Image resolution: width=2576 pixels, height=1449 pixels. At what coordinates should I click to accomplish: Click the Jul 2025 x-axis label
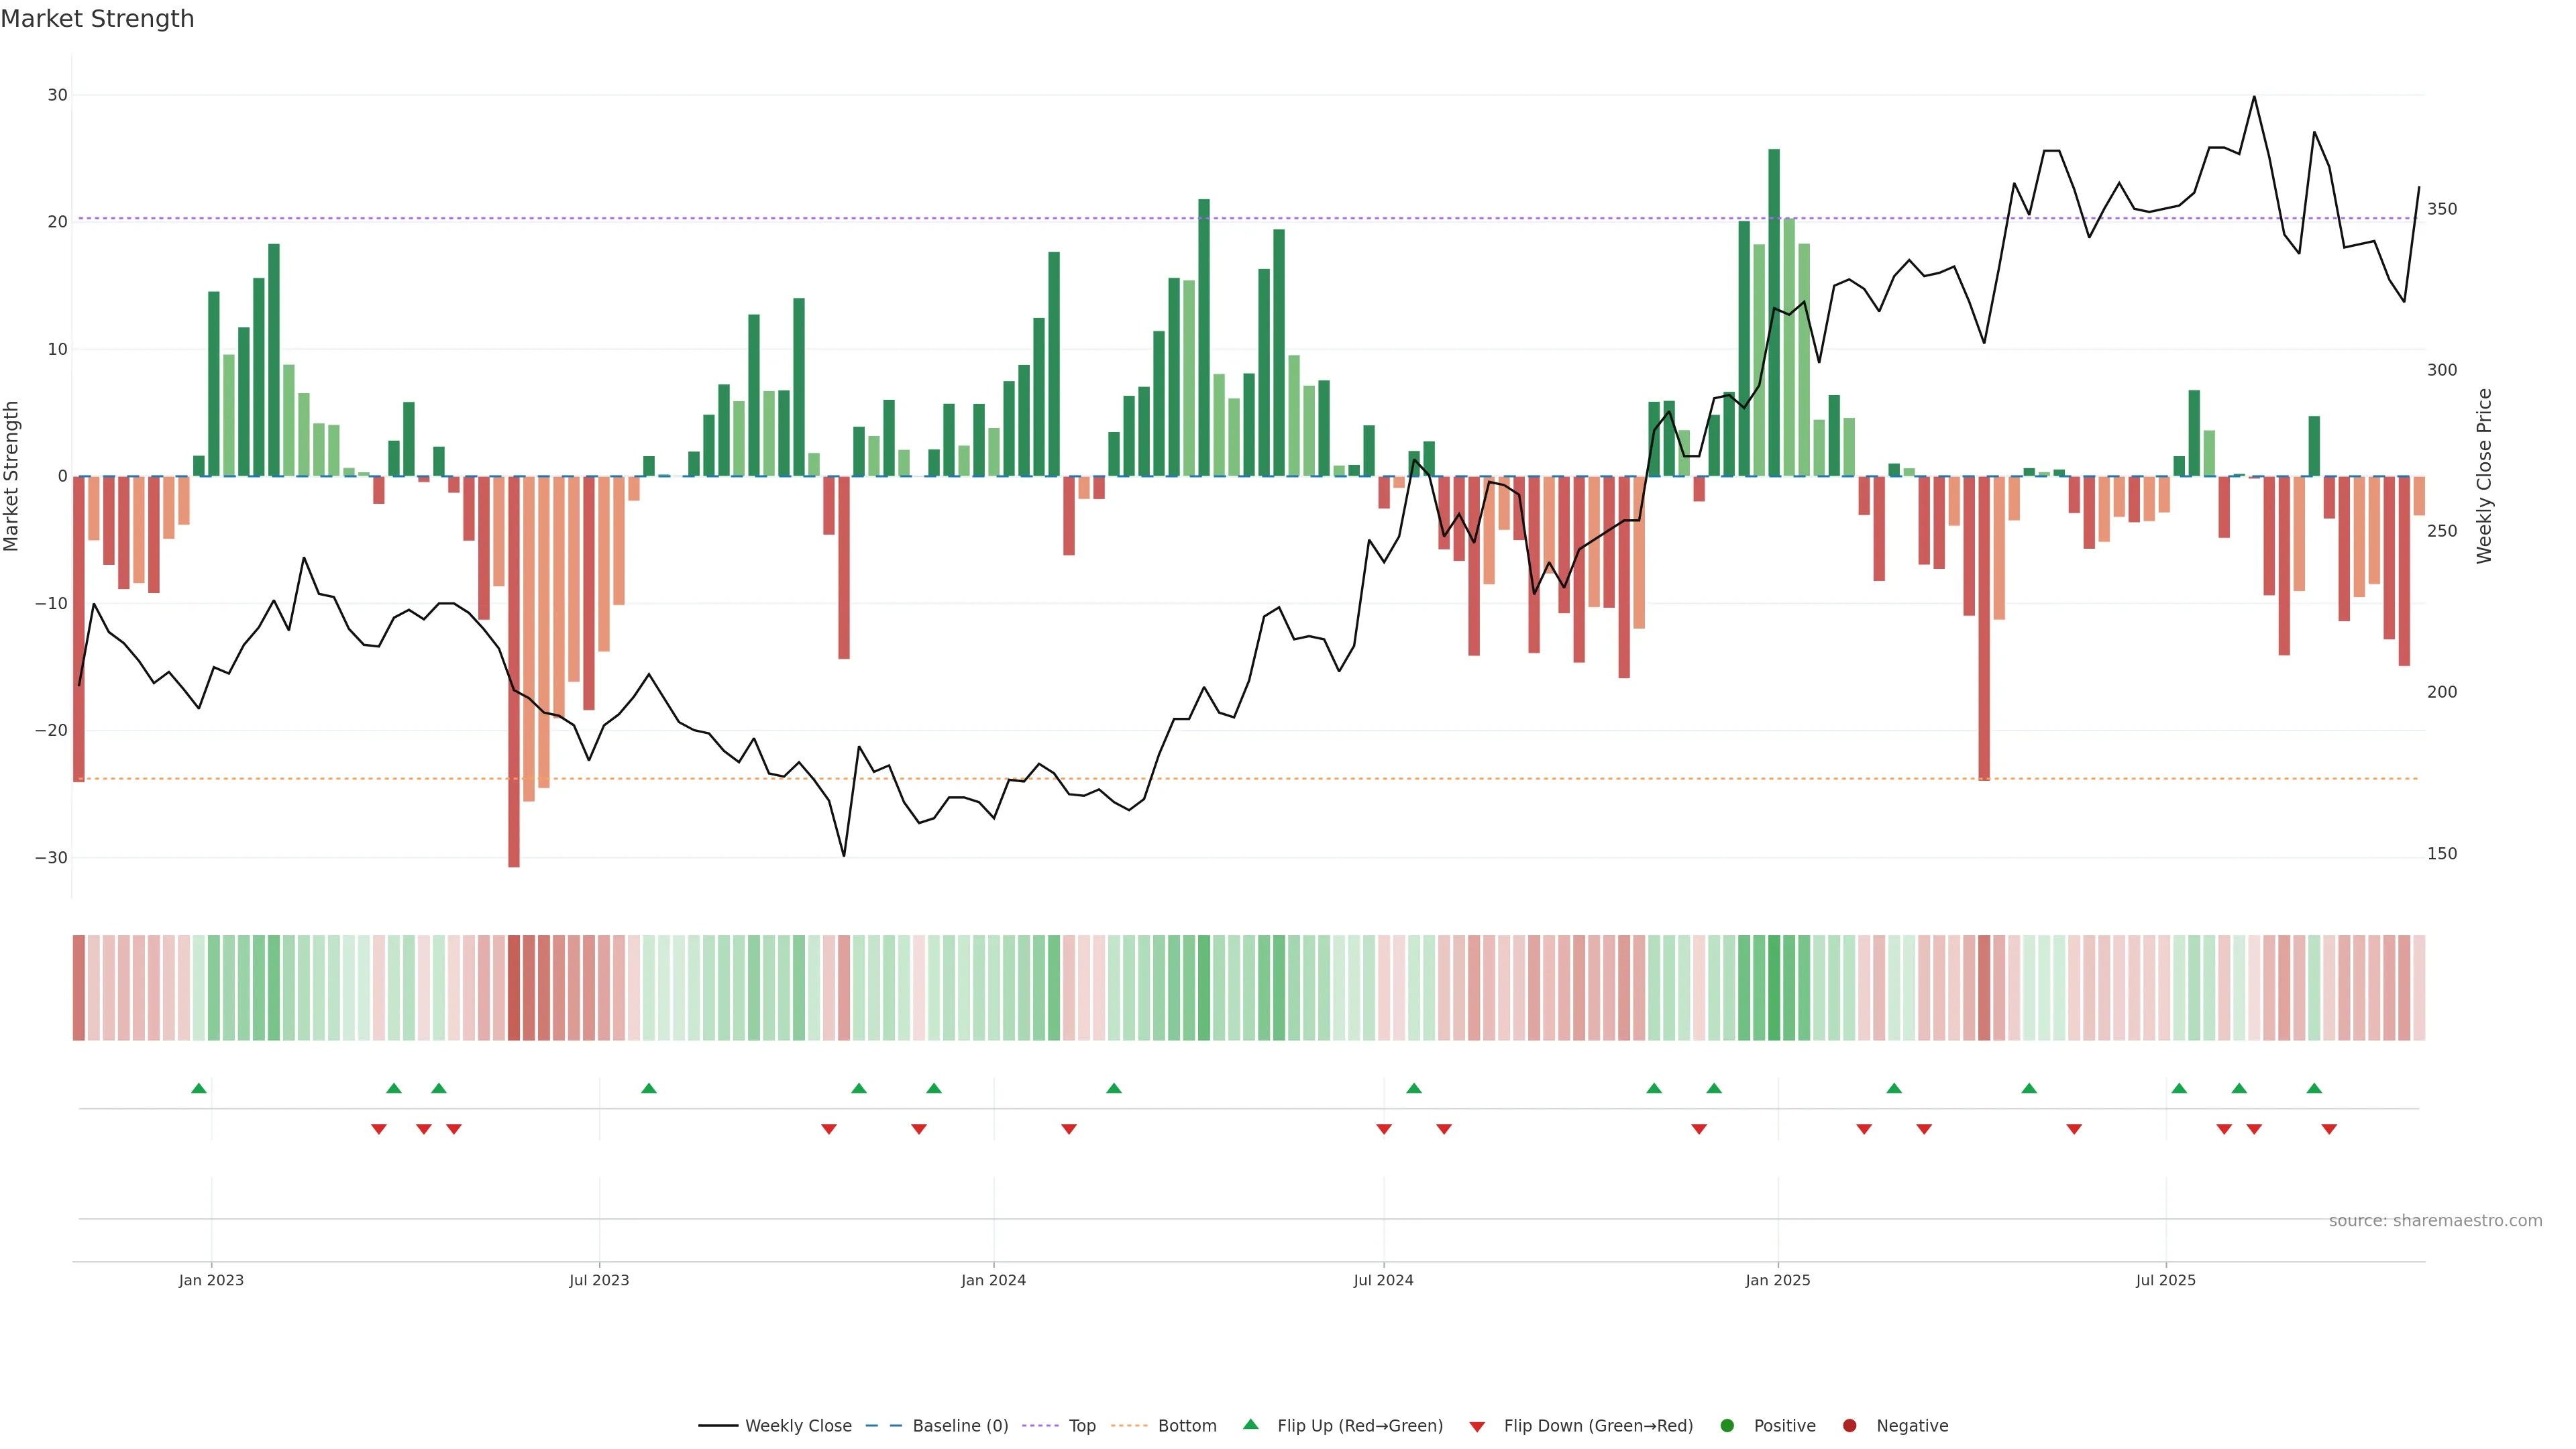click(2165, 1280)
